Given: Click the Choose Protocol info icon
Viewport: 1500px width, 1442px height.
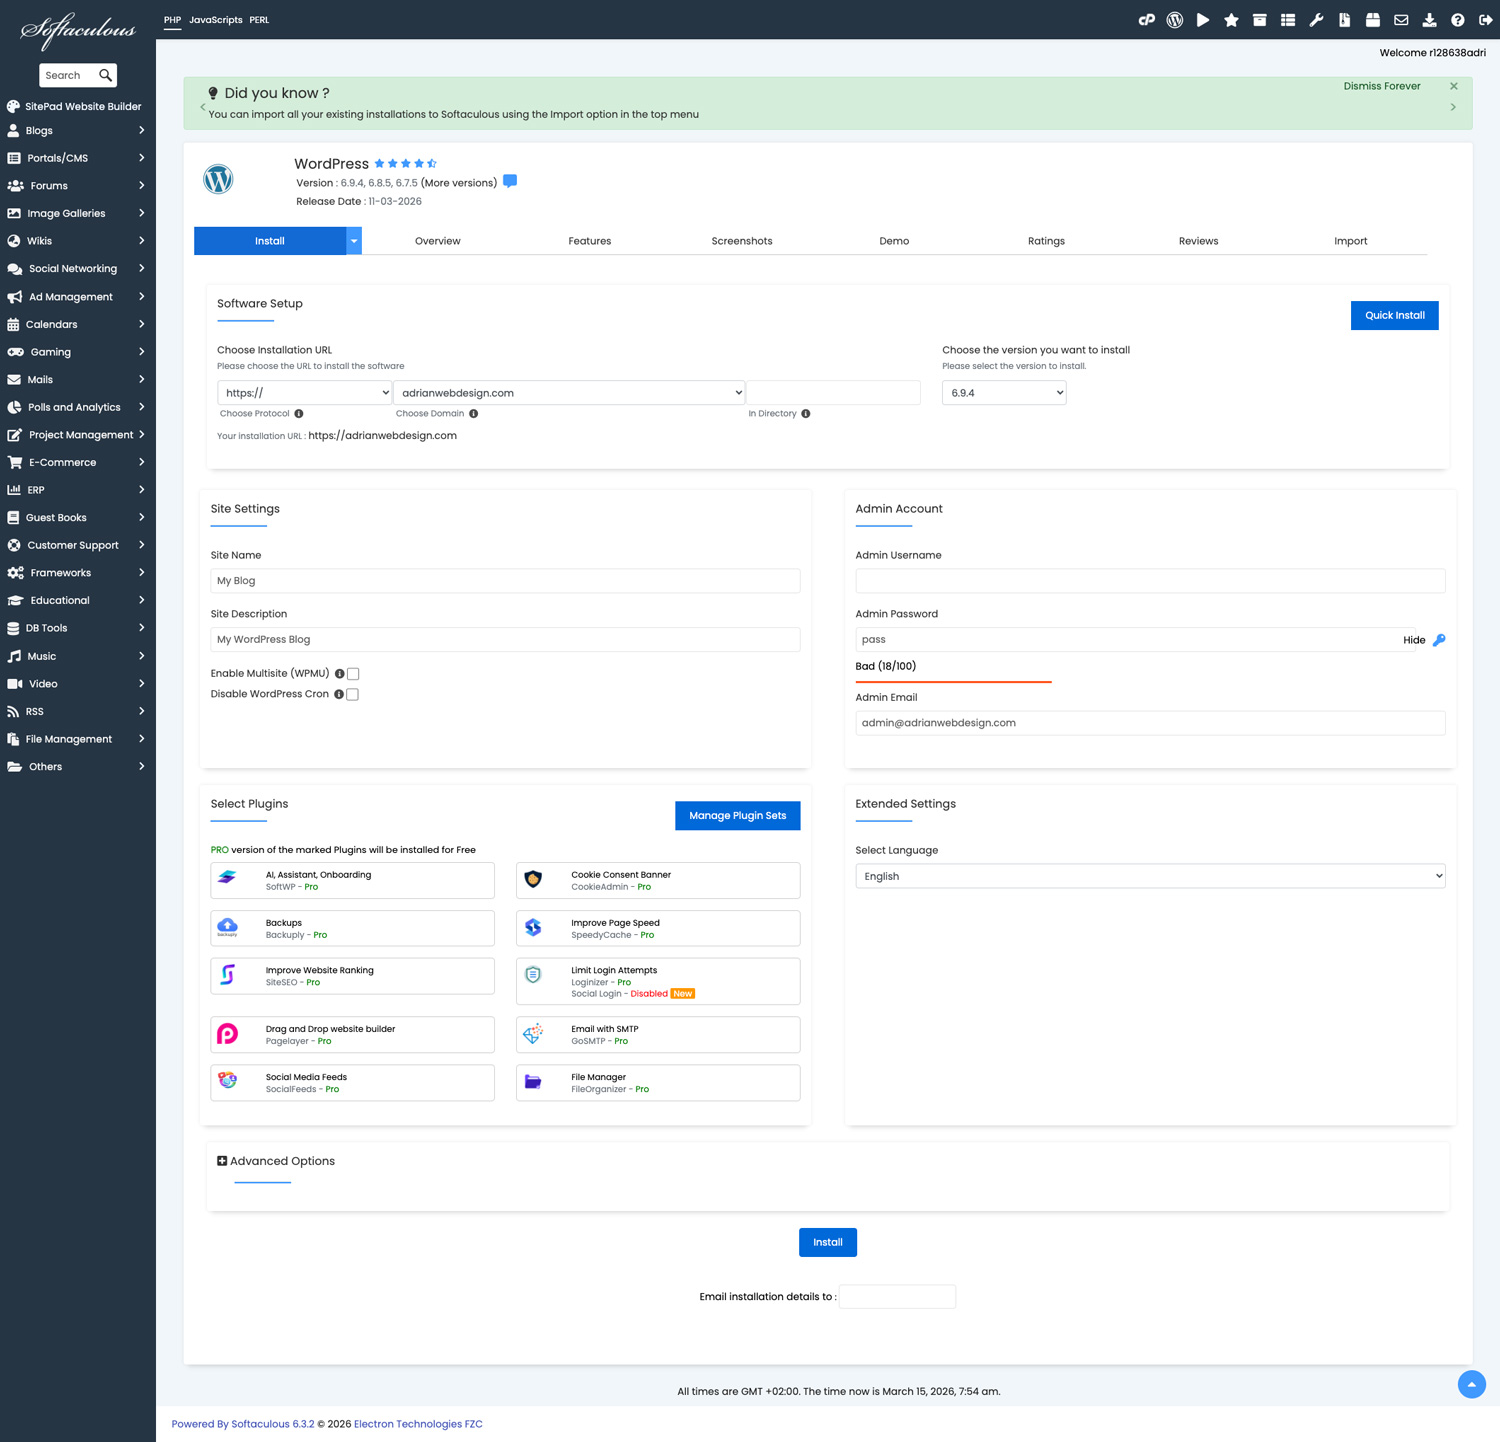Looking at the screenshot, I should pyautogui.click(x=299, y=414).
